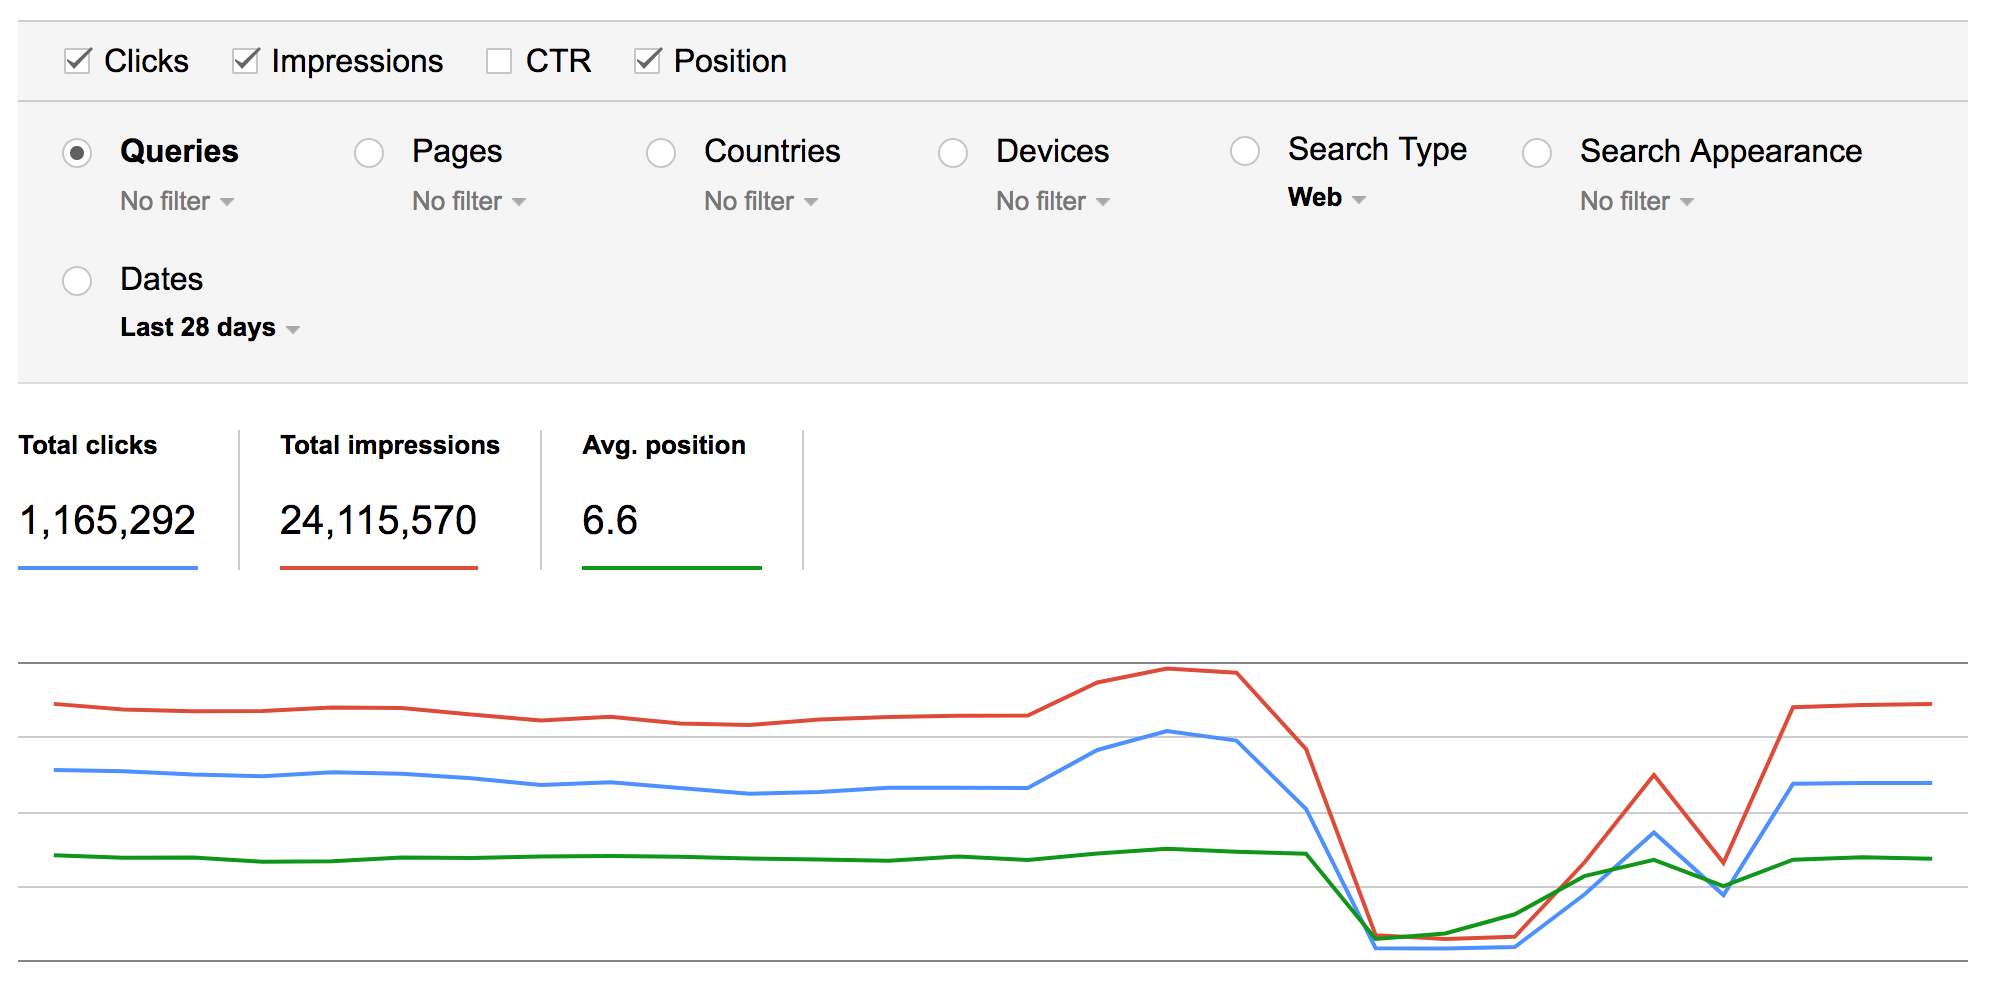Open the Devices No filter dropdown

click(x=1051, y=201)
